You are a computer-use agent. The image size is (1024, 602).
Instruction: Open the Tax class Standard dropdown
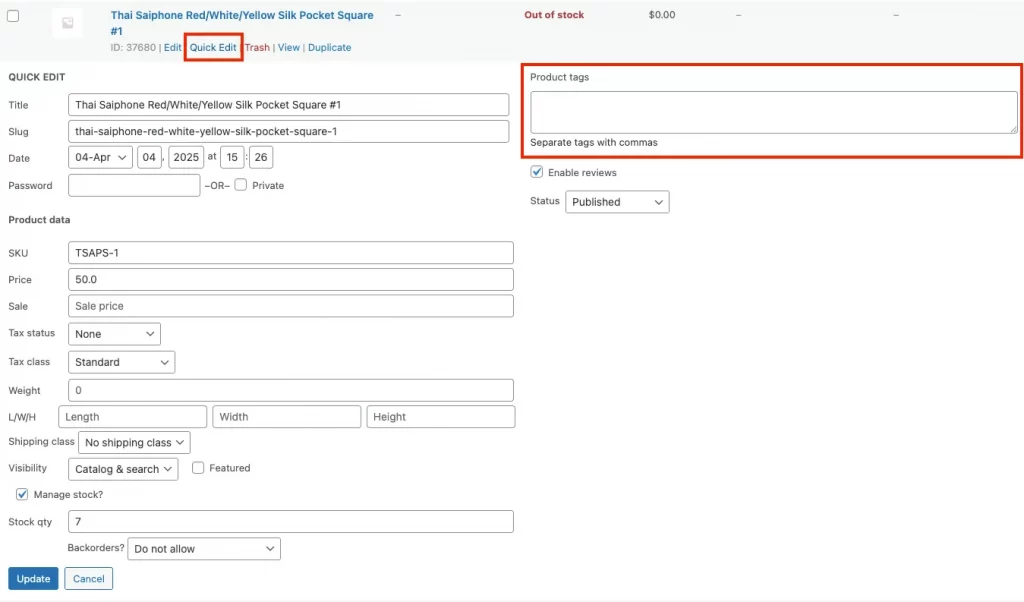pos(121,362)
